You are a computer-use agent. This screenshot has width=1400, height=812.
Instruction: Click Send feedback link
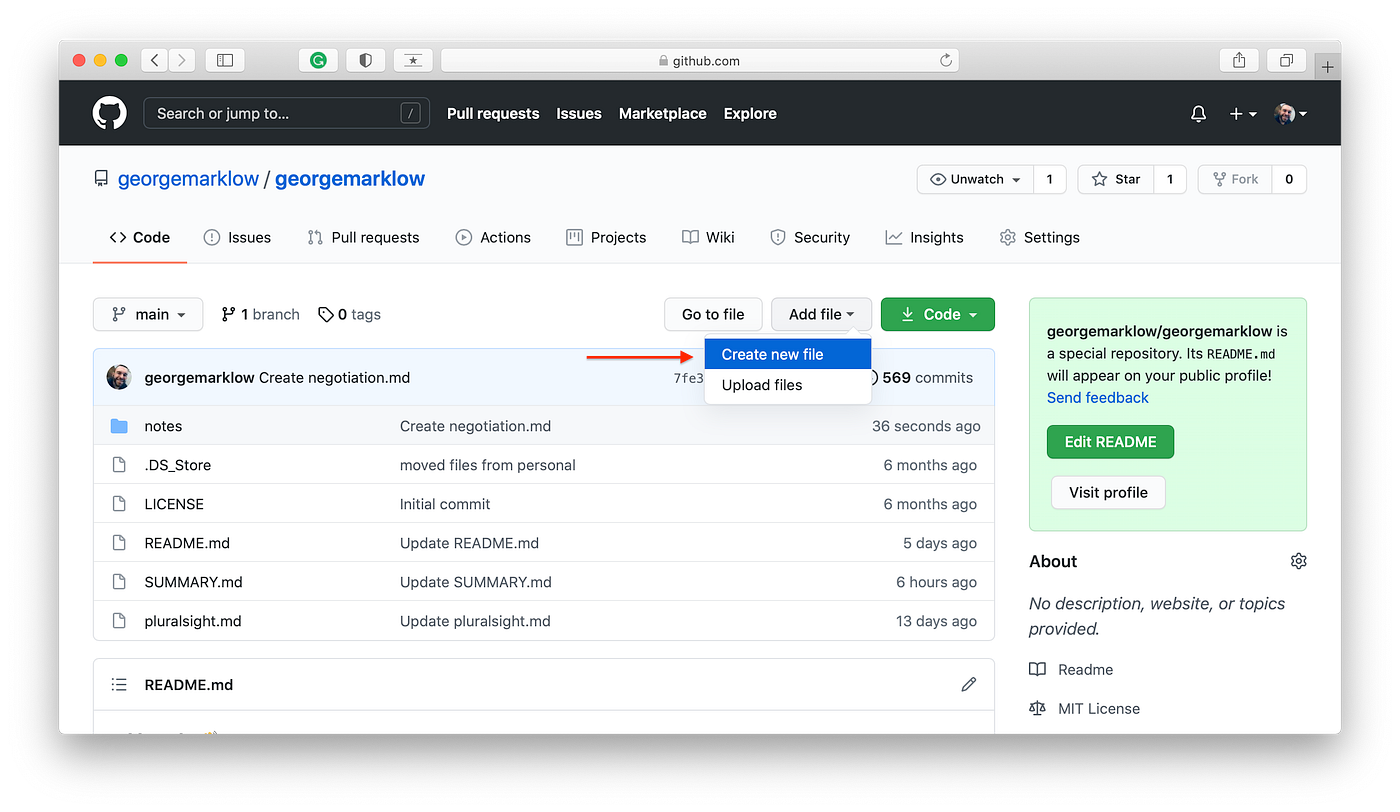1098,398
